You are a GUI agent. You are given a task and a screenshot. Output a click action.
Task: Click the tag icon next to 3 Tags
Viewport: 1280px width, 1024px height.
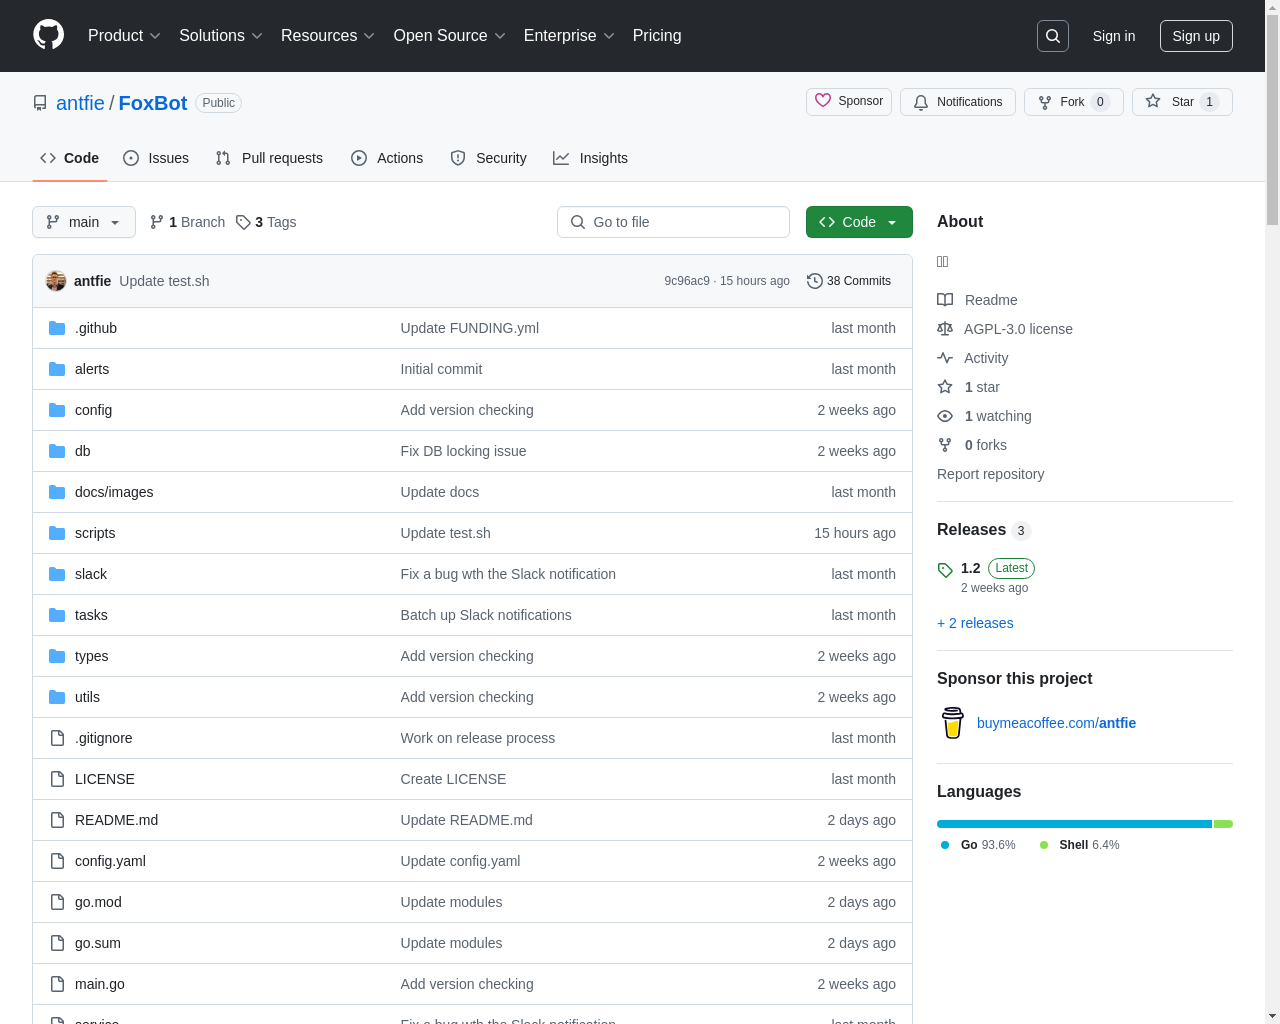click(x=243, y=222)
